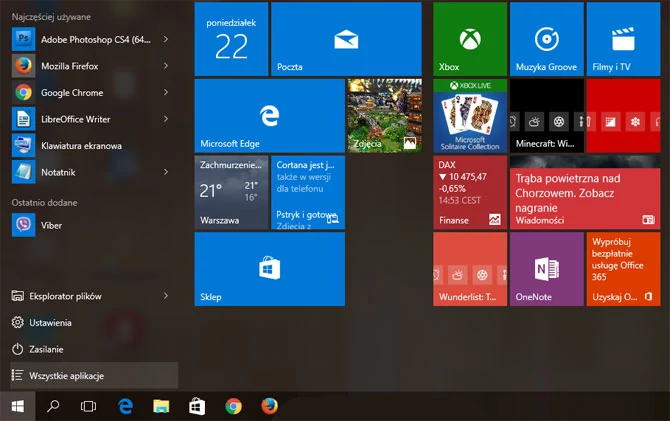Open the Sklep store tile
This screenshot has height=421, width=670.
[x=270, y=269]
